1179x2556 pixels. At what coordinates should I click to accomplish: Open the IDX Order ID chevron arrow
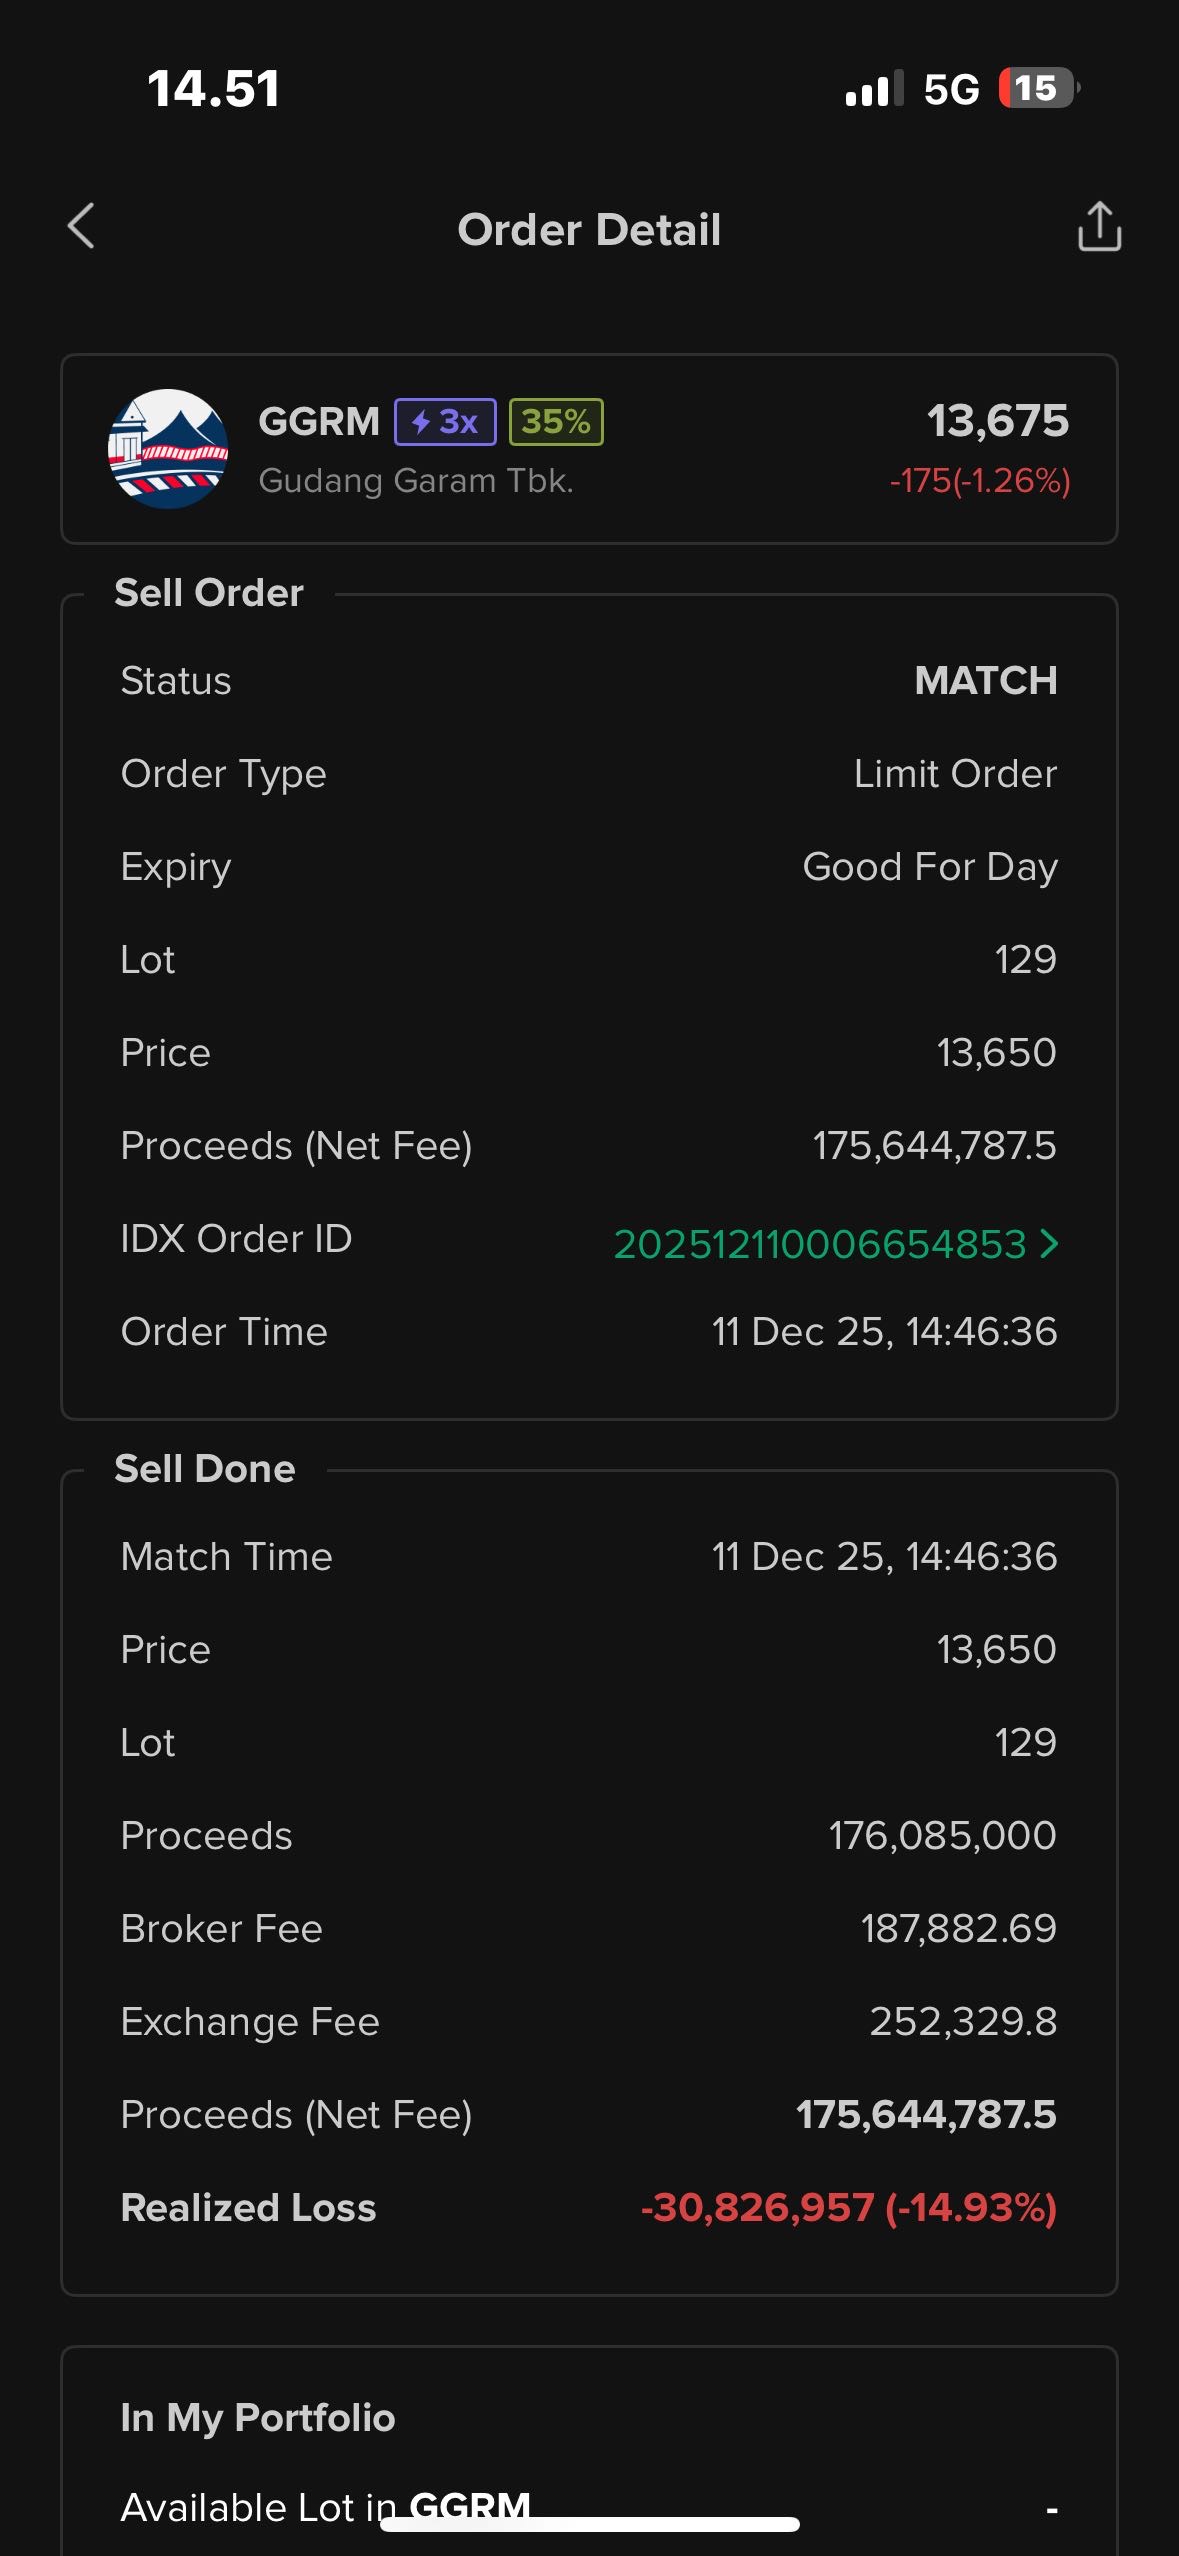click(1048, 1243)
